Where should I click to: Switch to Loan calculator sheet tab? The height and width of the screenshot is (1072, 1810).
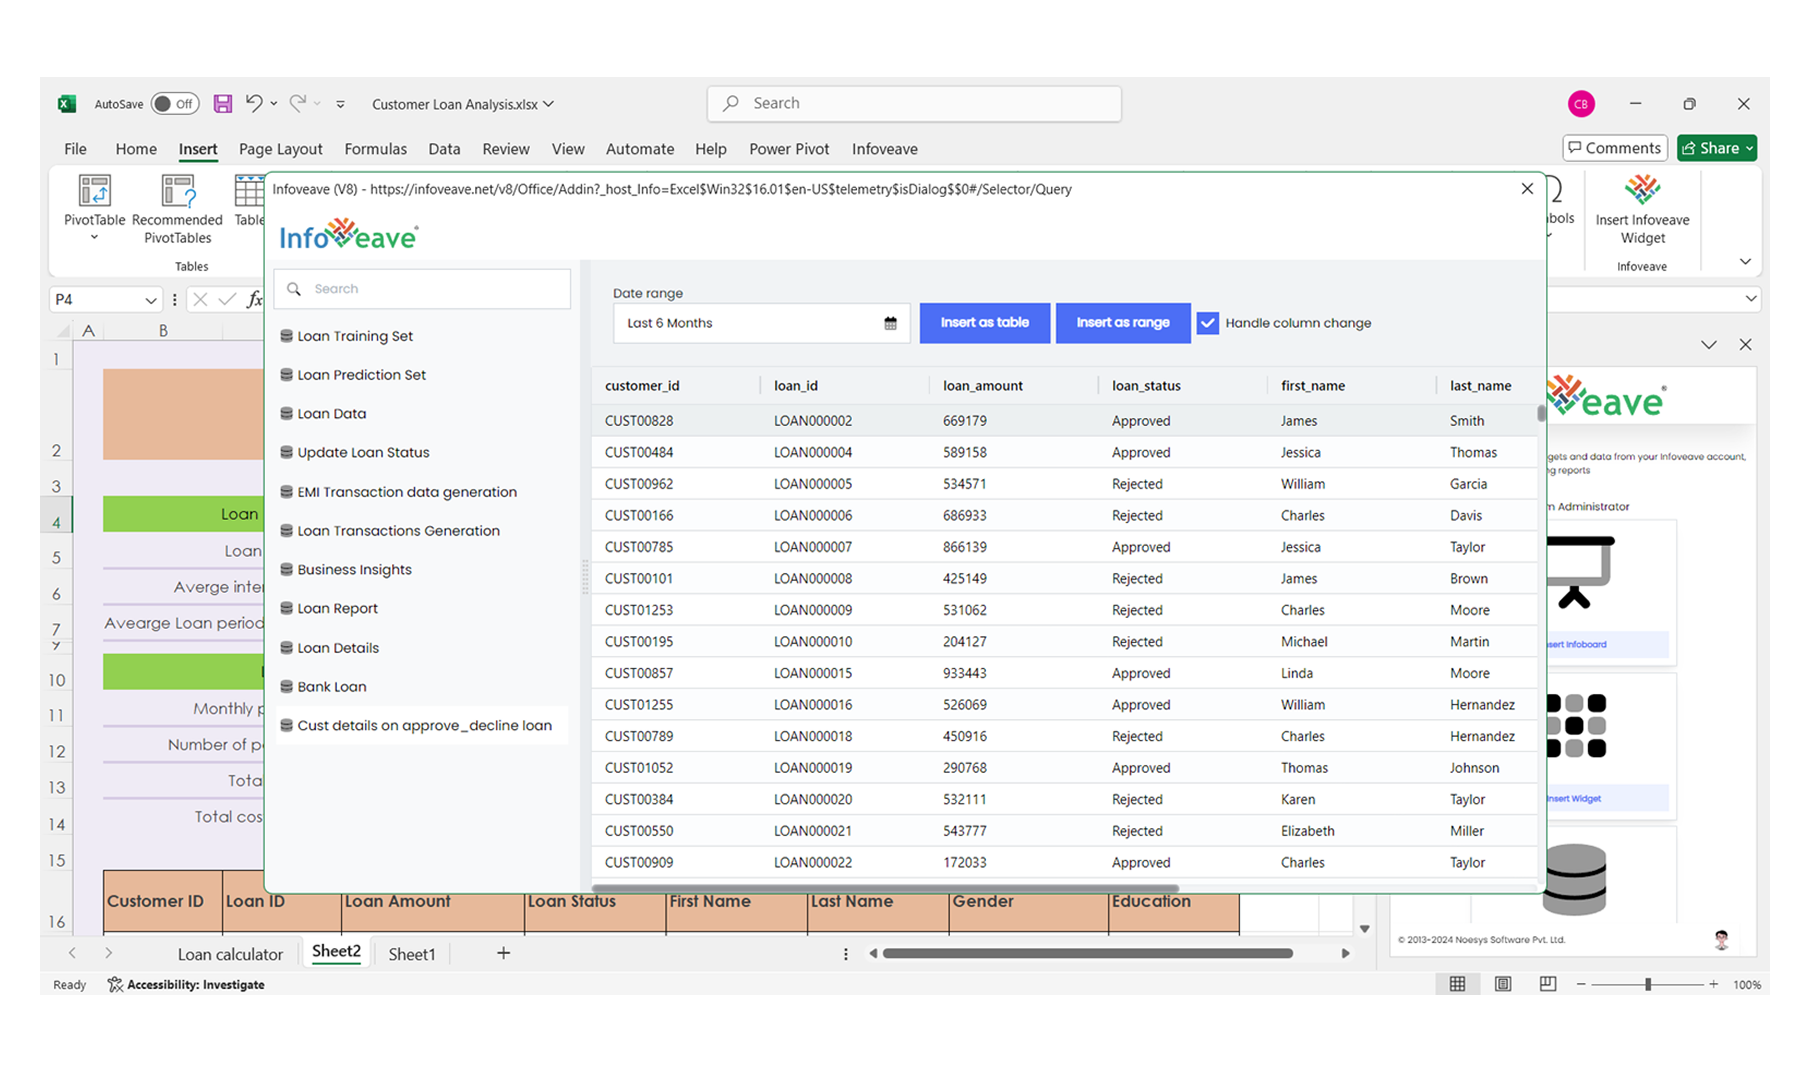click(x=230, y=954)
